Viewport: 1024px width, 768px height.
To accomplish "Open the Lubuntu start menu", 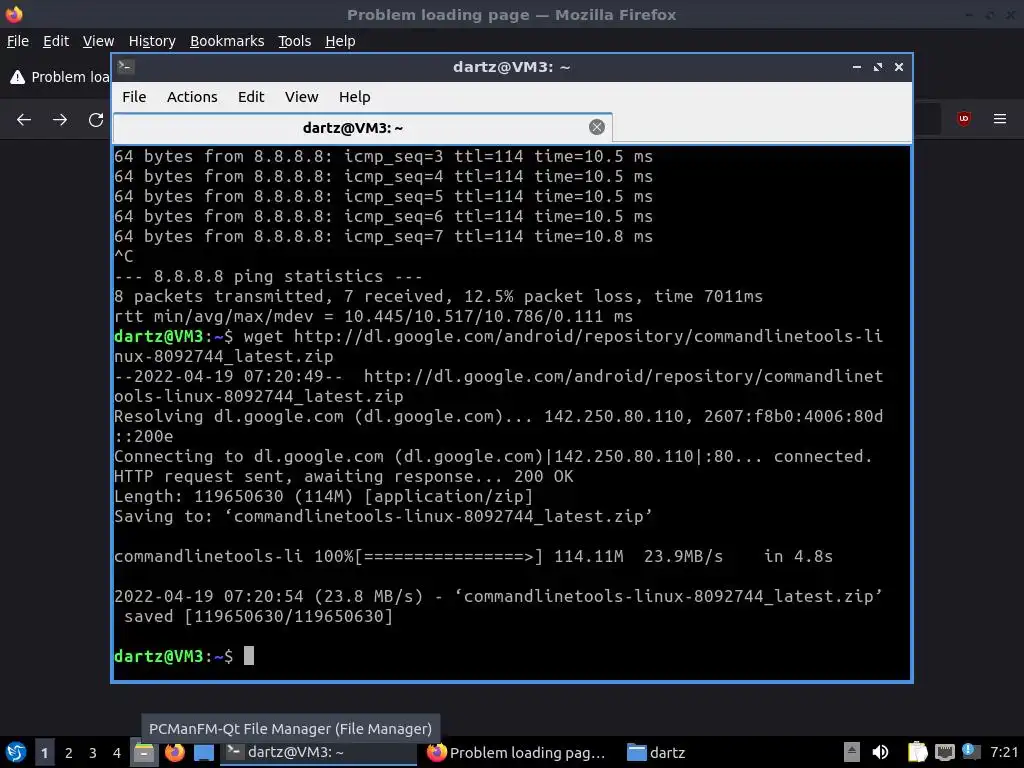I will pos(15,752).
